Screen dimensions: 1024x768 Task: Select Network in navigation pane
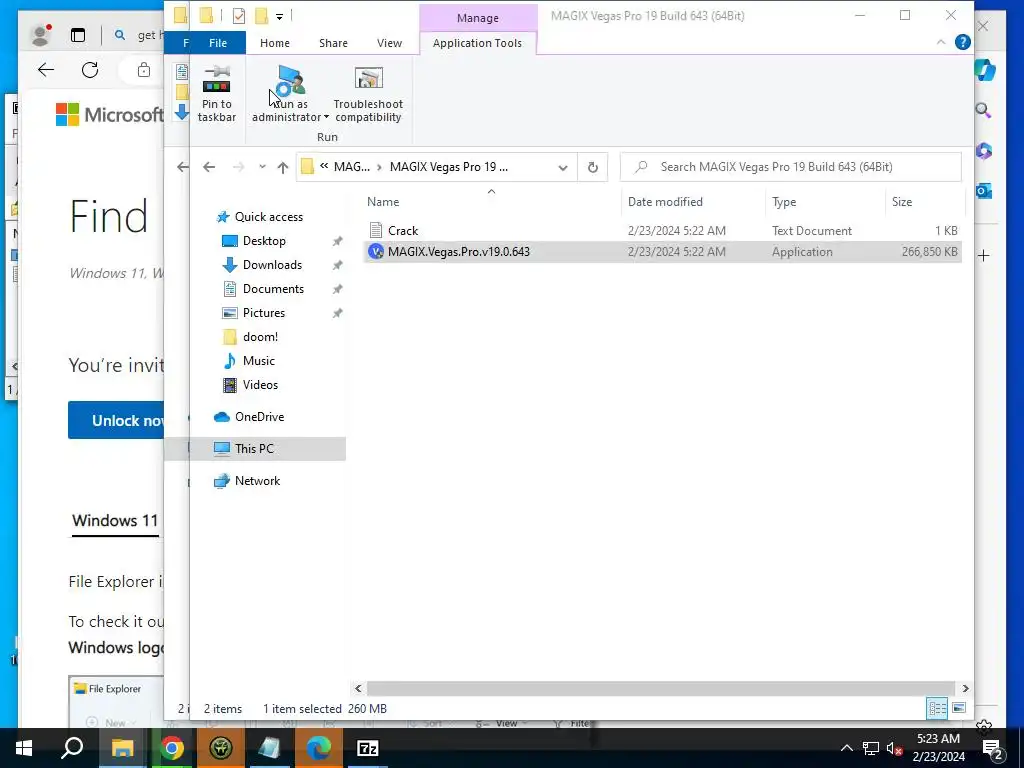tap(257, 481)
